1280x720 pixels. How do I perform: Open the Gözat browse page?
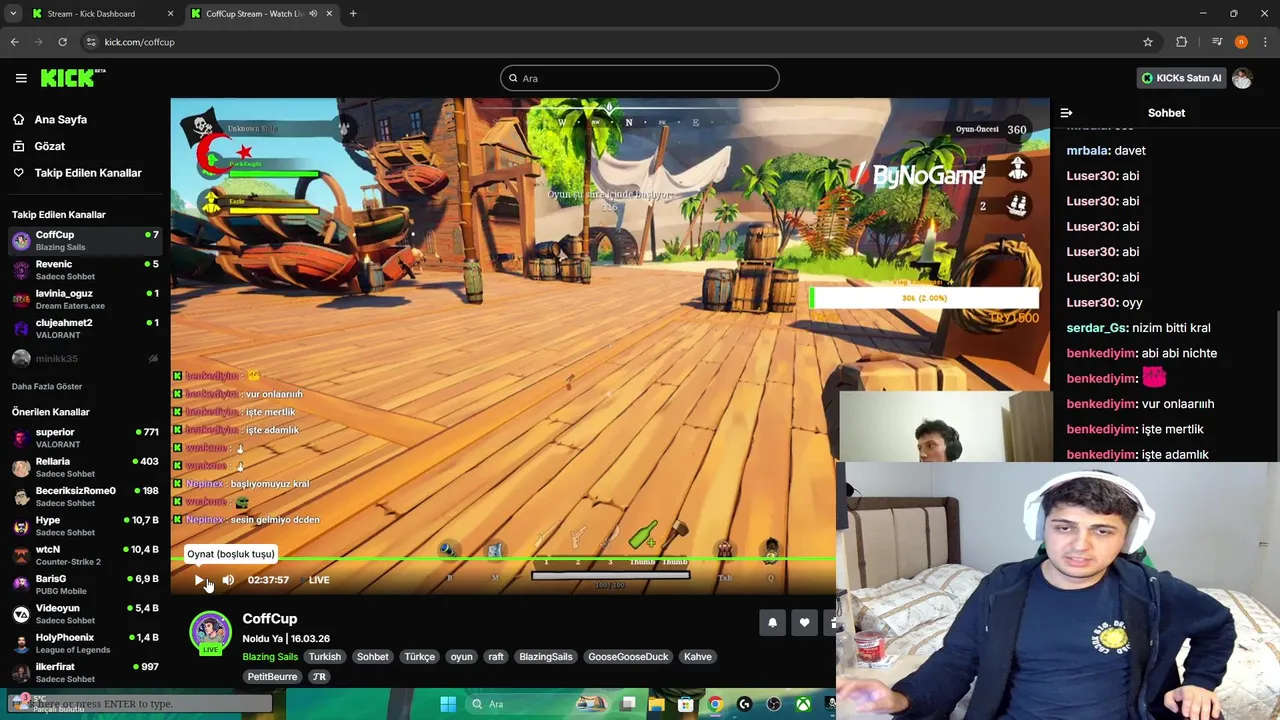(49, 146)
